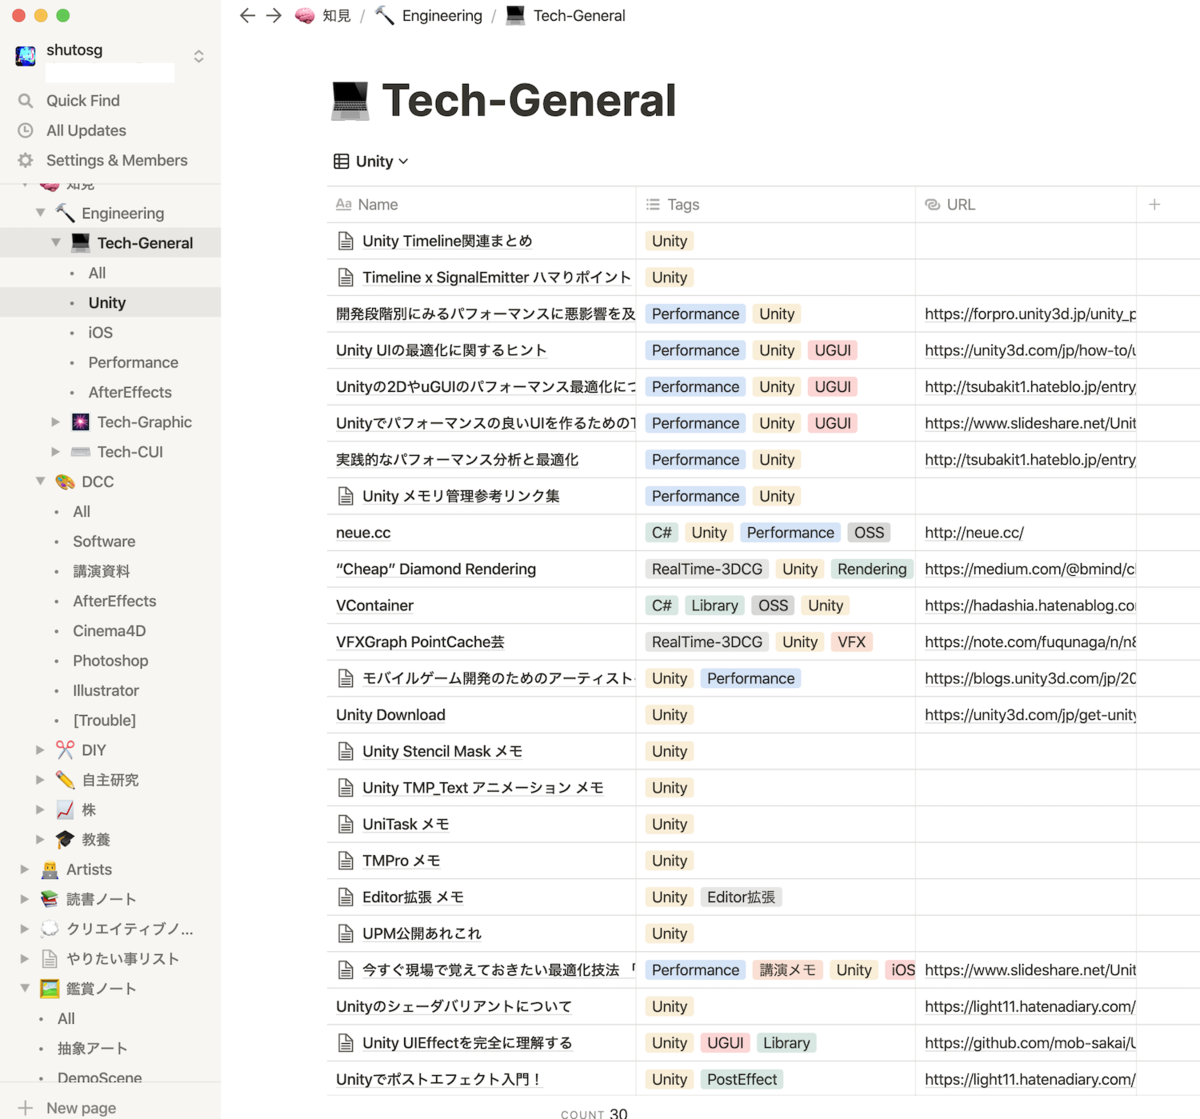Go forward with the right arrow

[x=274, y=16]
